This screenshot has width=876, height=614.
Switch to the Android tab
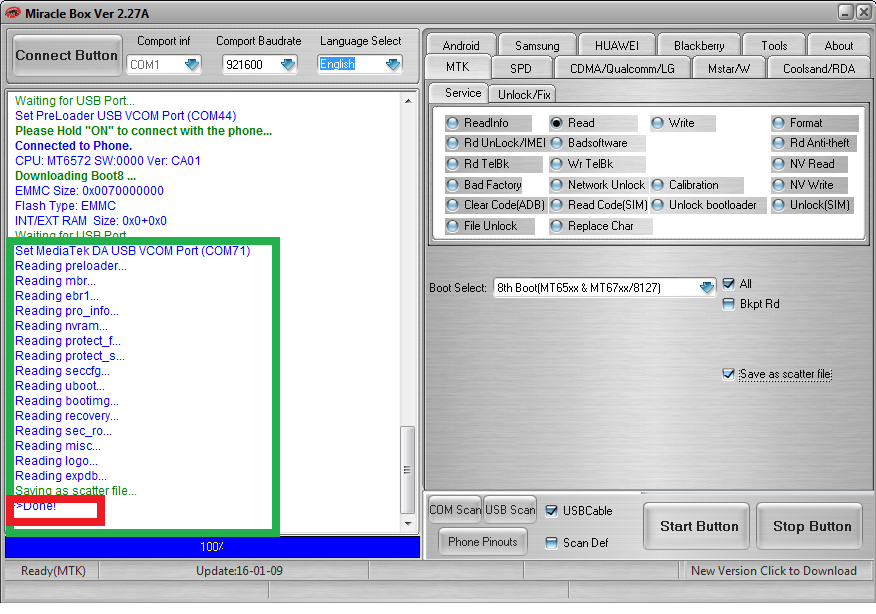click(x=461, y=45)
